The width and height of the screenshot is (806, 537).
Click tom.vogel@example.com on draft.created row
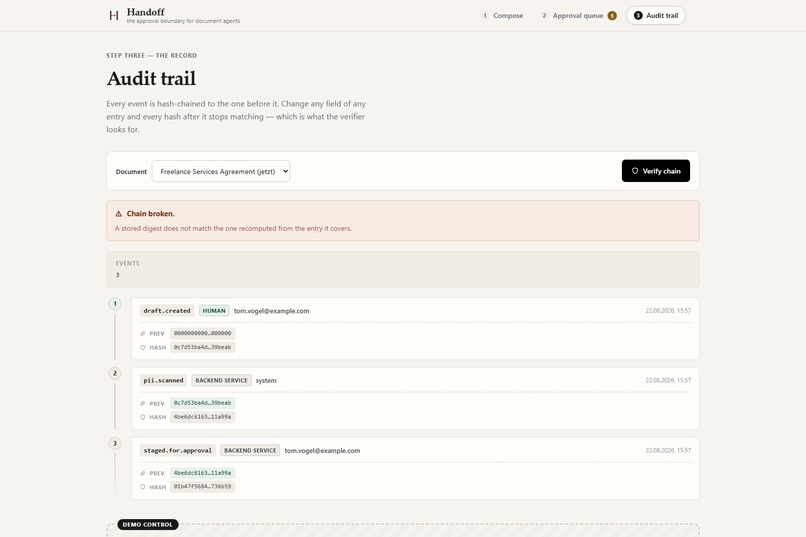271,311
